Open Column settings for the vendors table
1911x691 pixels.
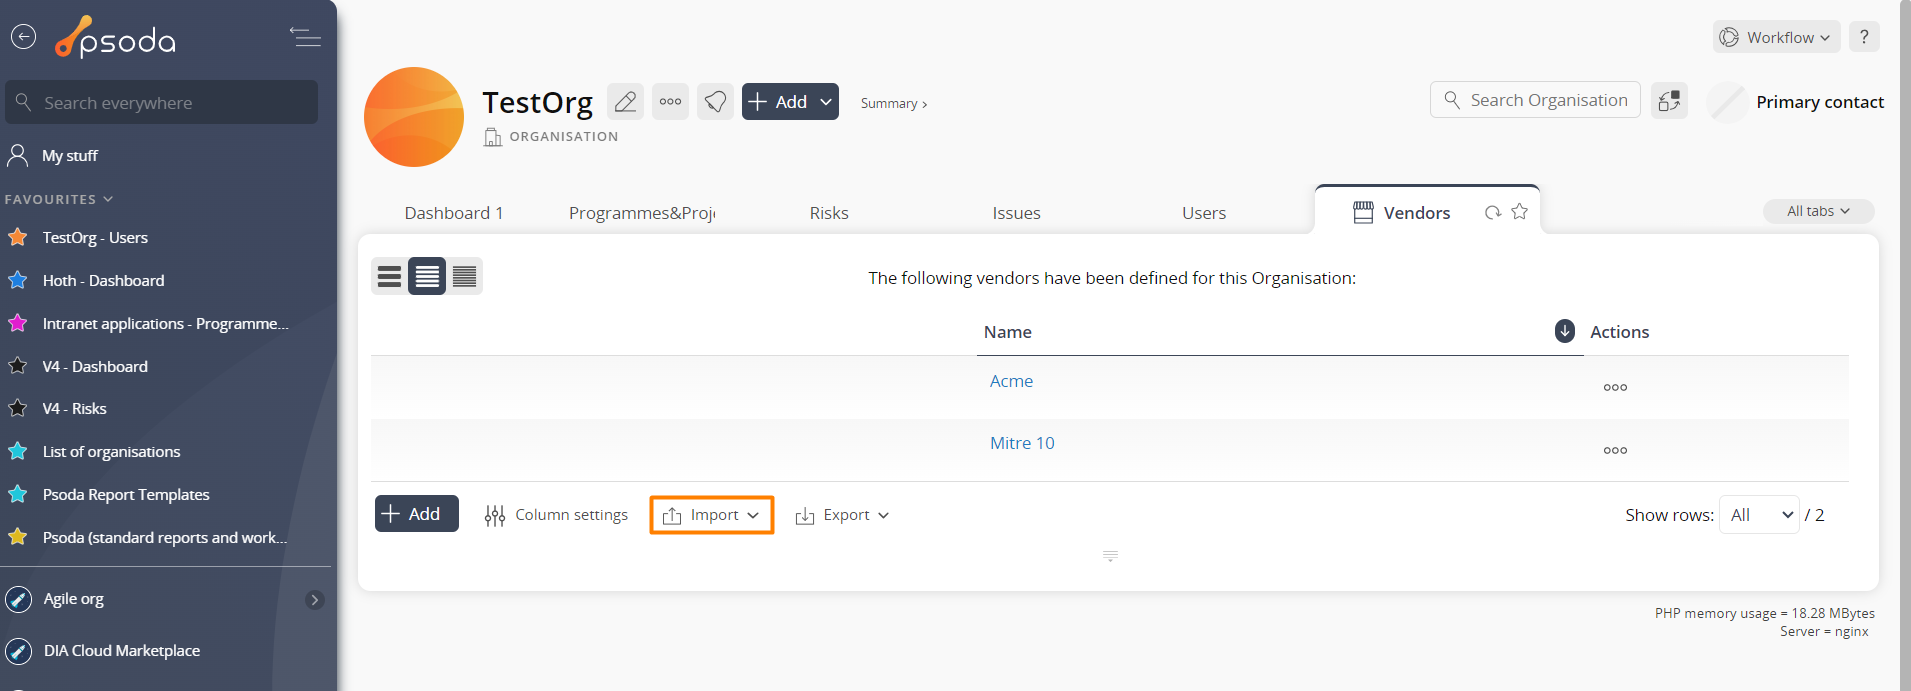[556, 515]
